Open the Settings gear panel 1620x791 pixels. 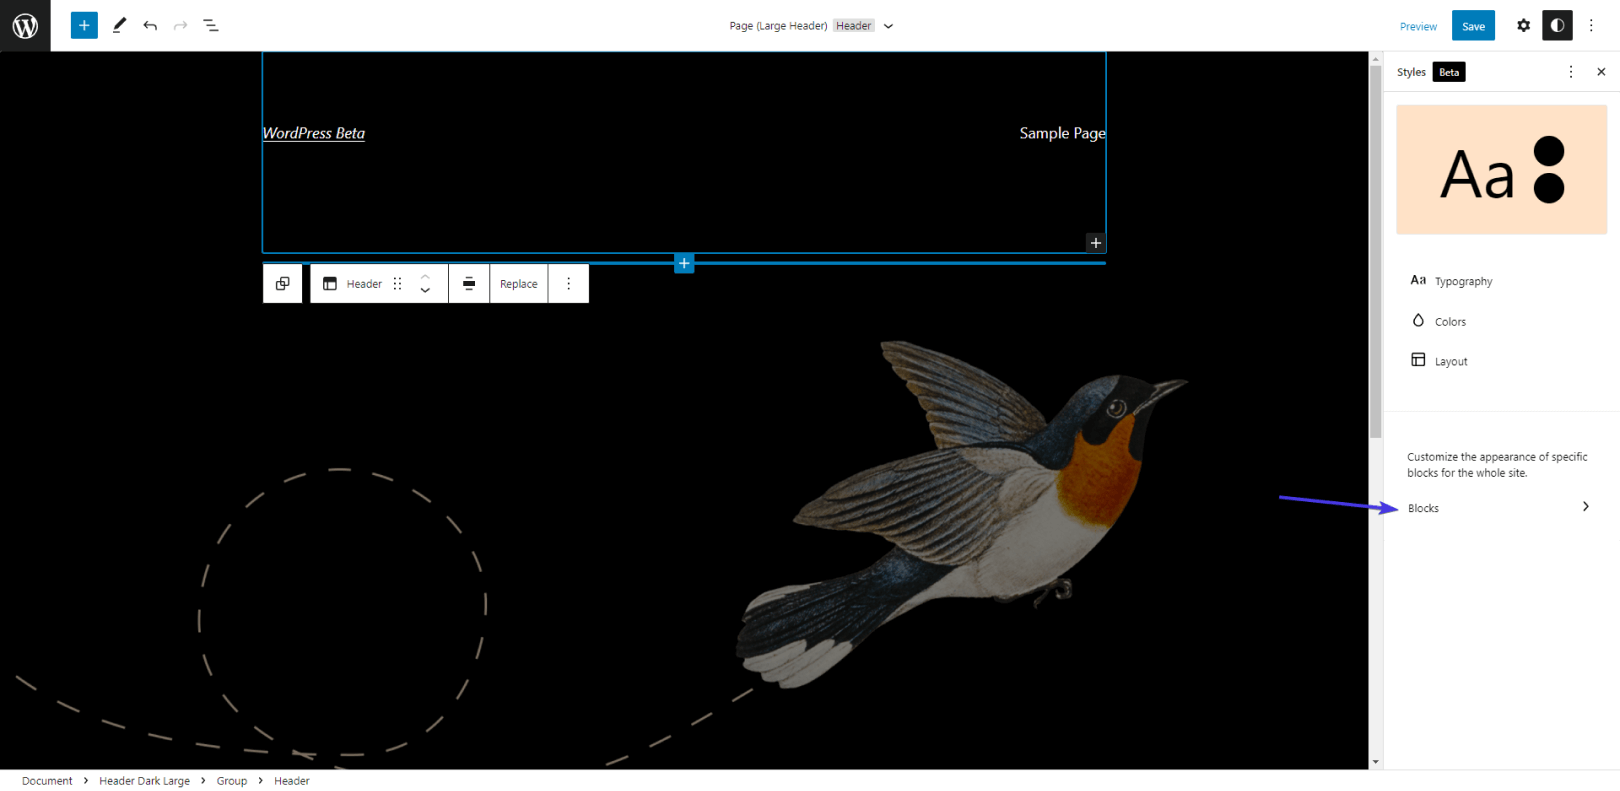tap(1523, 26)
